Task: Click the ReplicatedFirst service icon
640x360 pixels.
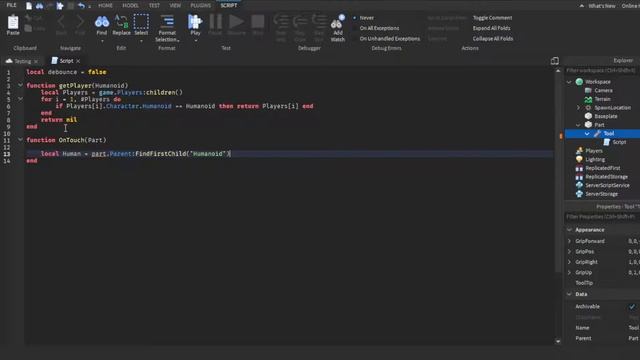Action: click(579, 168)
